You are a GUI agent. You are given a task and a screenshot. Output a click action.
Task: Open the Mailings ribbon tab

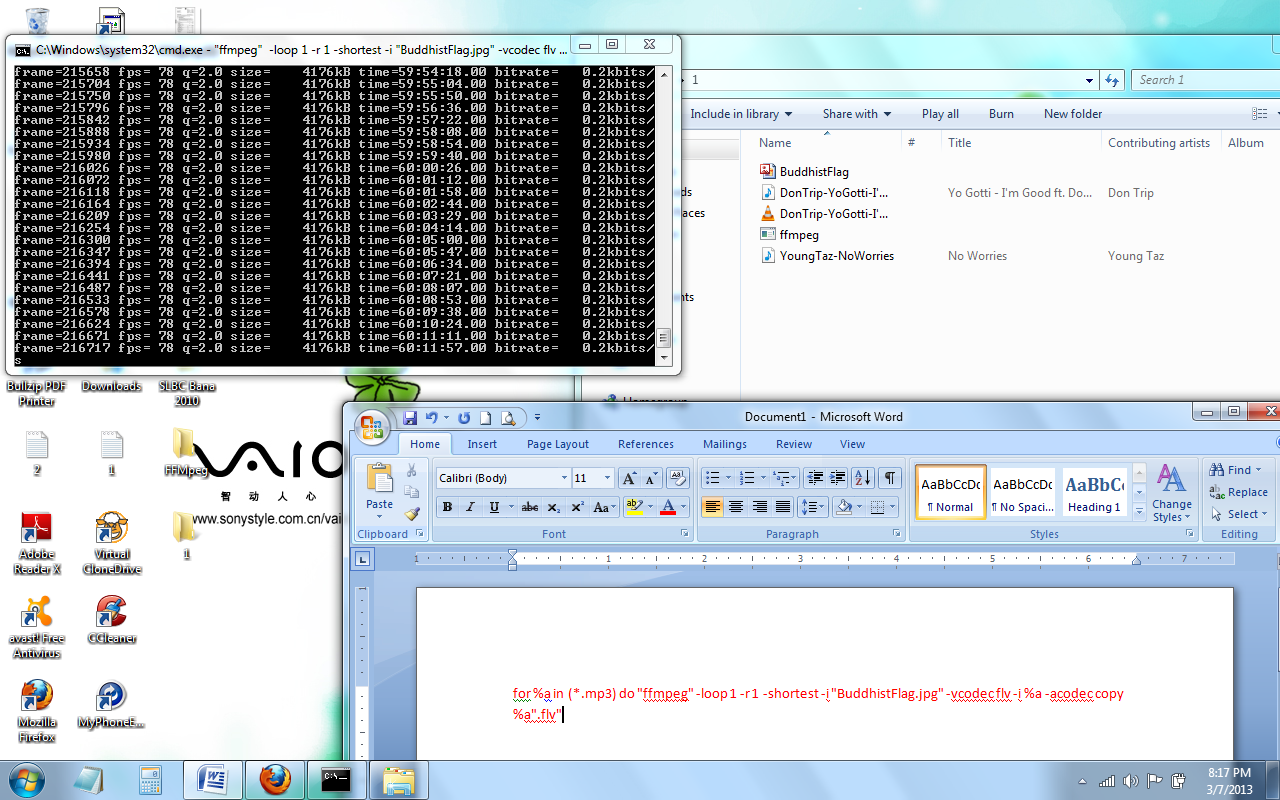click(725, 444)
